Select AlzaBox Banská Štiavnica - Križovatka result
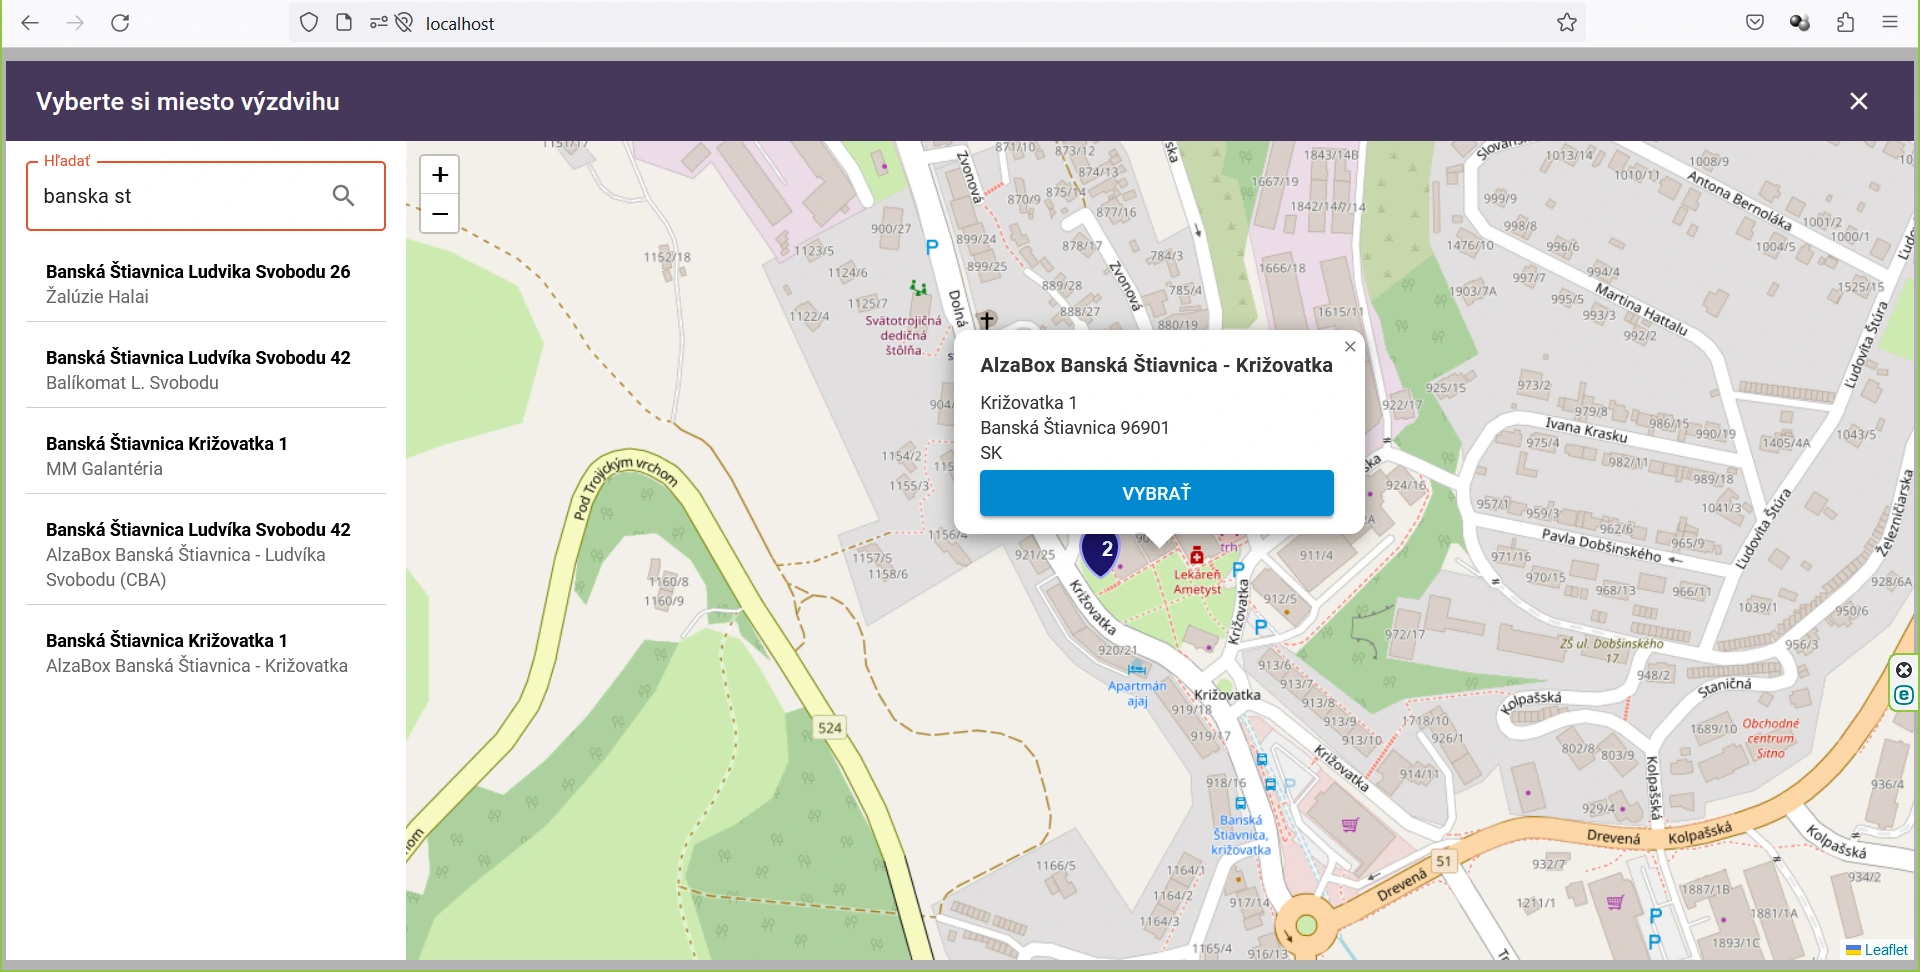The image size is (1920, 972). pos(206,653)
